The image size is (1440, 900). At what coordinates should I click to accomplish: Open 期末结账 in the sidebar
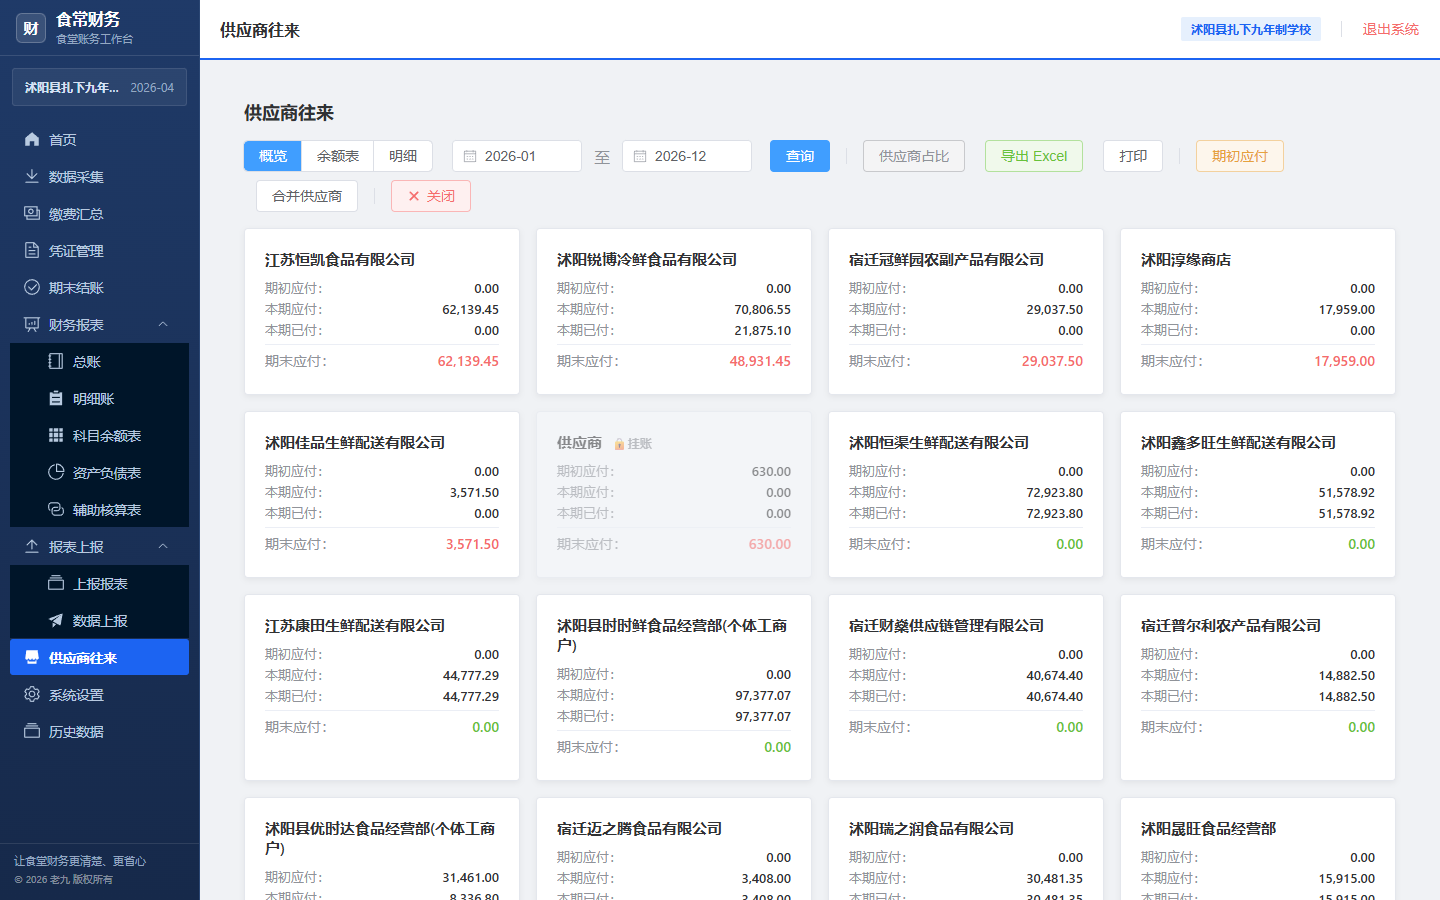99,288
